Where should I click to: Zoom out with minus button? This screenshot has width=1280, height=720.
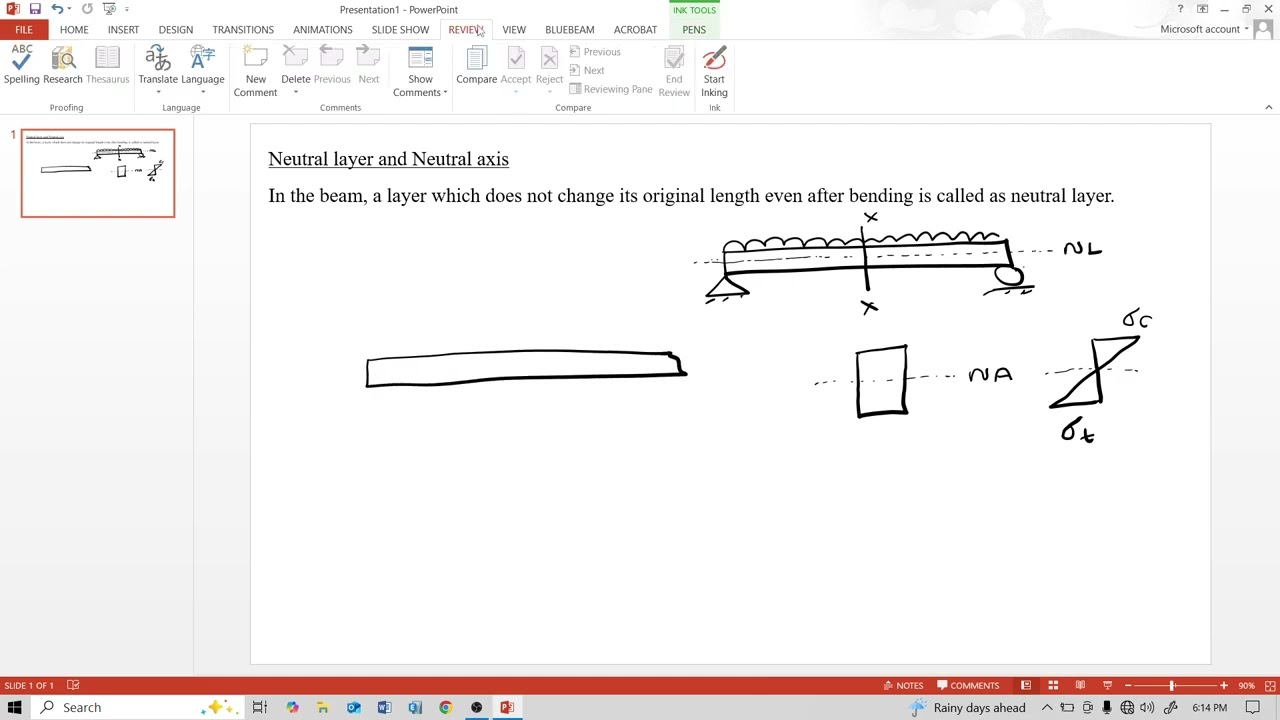(1128, 685)
